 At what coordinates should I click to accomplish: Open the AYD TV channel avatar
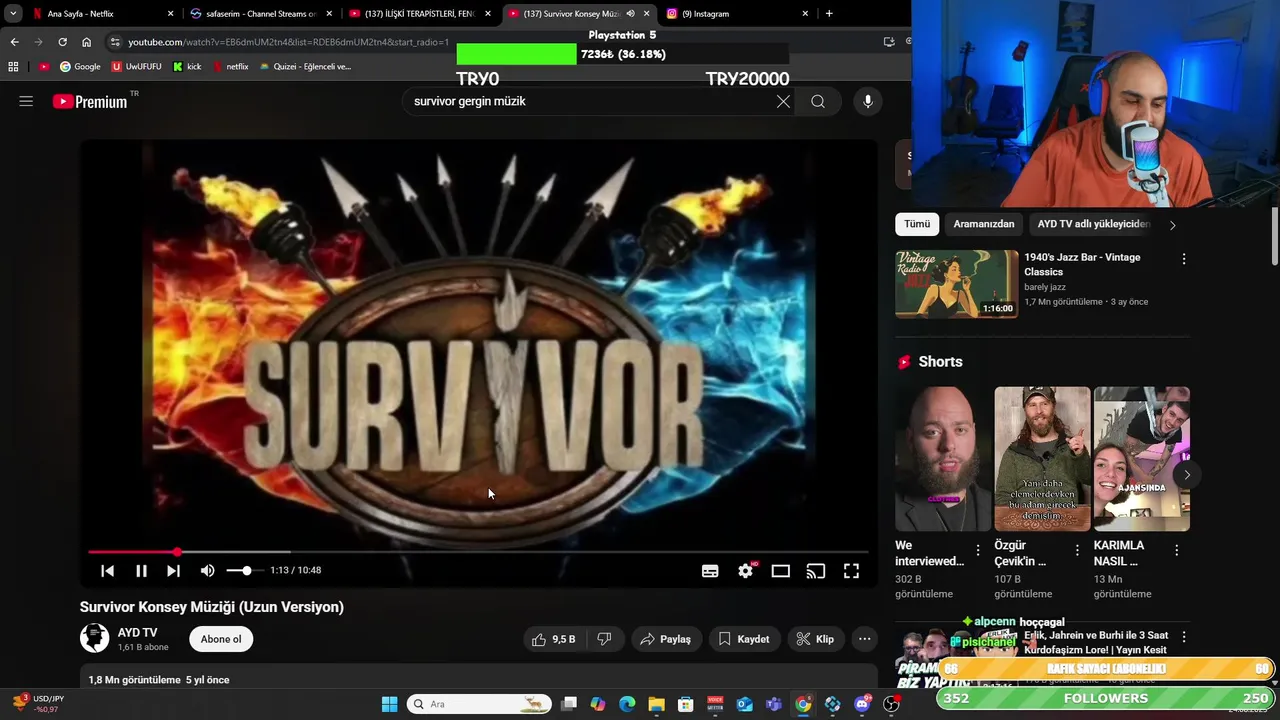point(95,638)
